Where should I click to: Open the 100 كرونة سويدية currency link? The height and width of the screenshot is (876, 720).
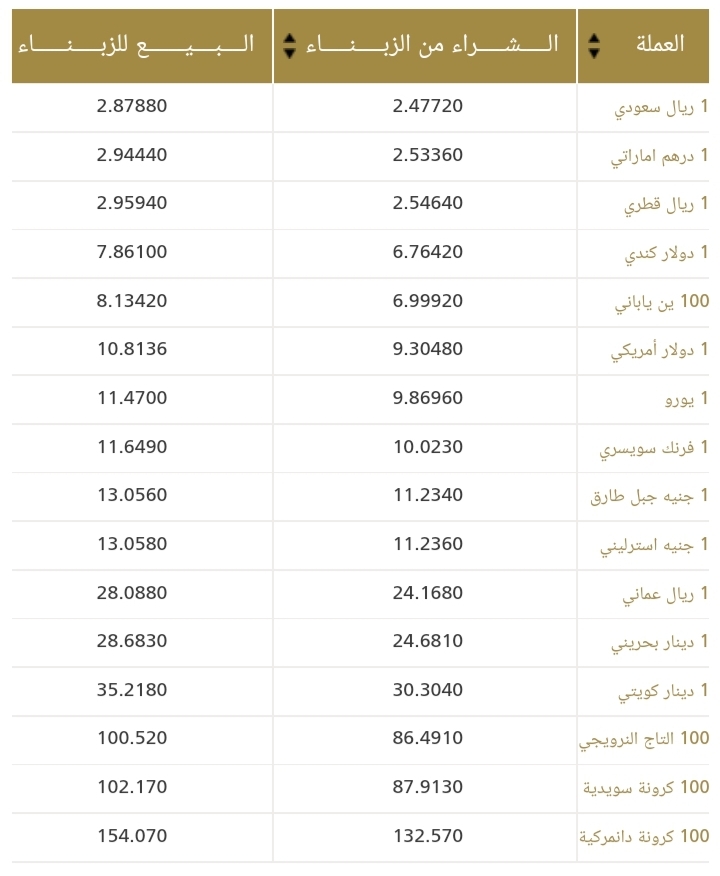click(646, 788)
